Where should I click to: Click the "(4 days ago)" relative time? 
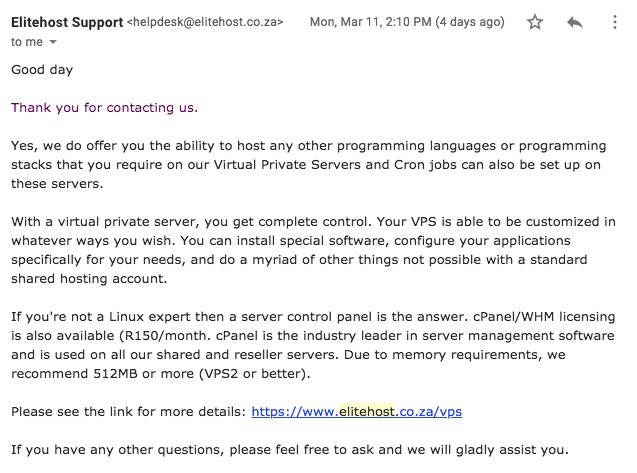470,22
